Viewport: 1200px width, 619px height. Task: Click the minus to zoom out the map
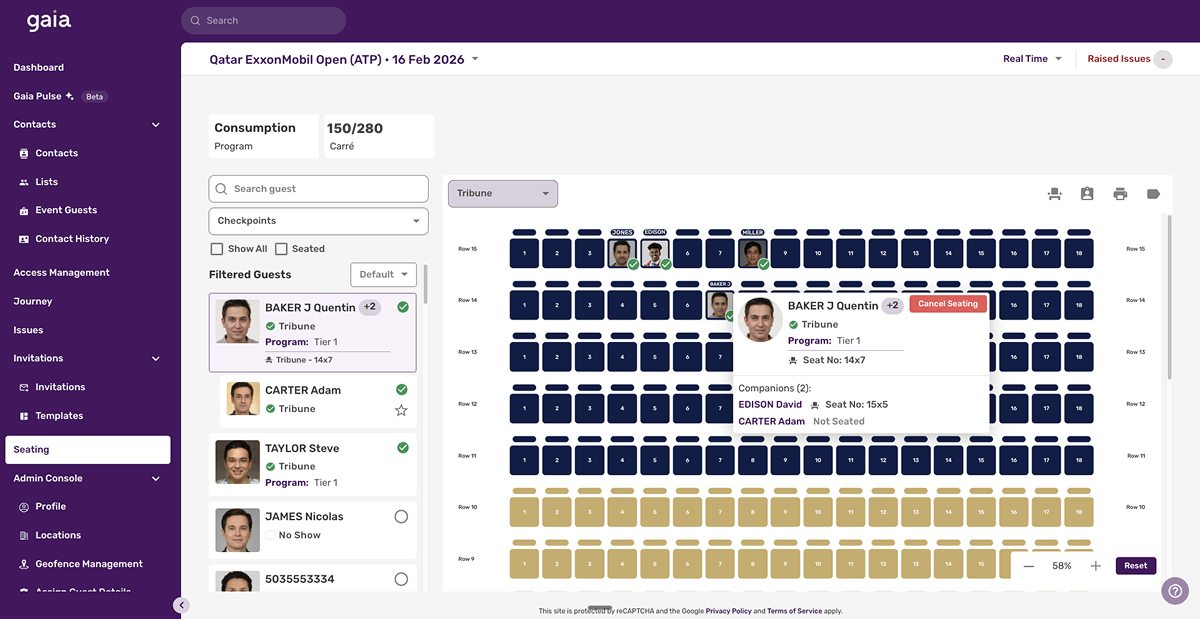click(x=1029, y=565)
